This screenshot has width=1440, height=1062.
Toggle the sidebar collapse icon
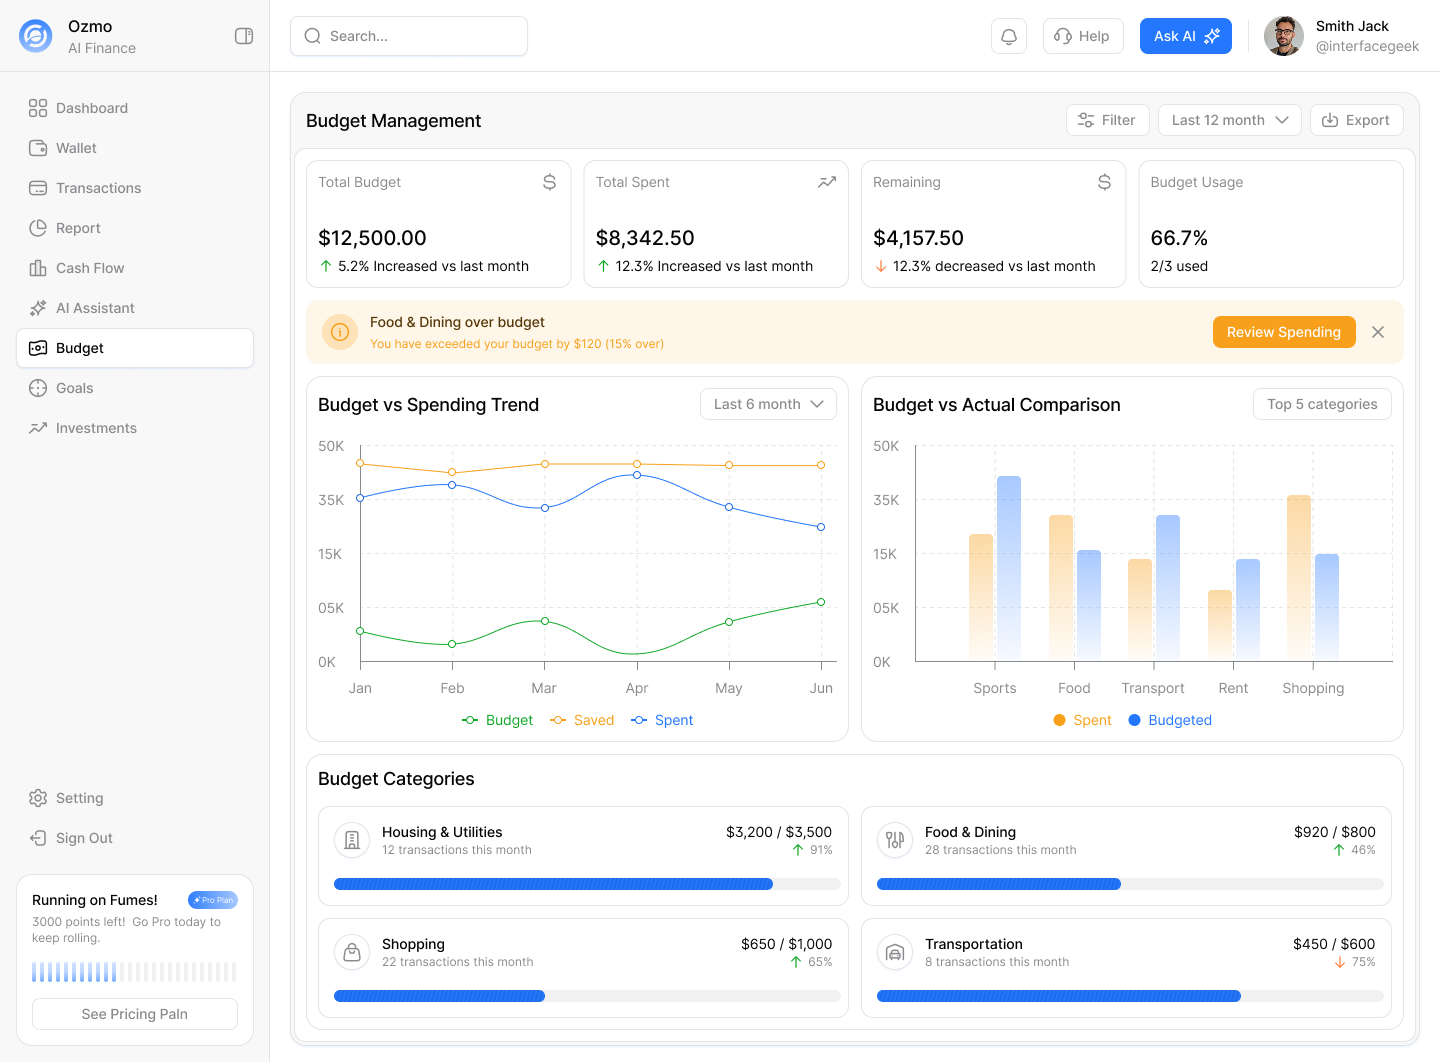(244, 36)
